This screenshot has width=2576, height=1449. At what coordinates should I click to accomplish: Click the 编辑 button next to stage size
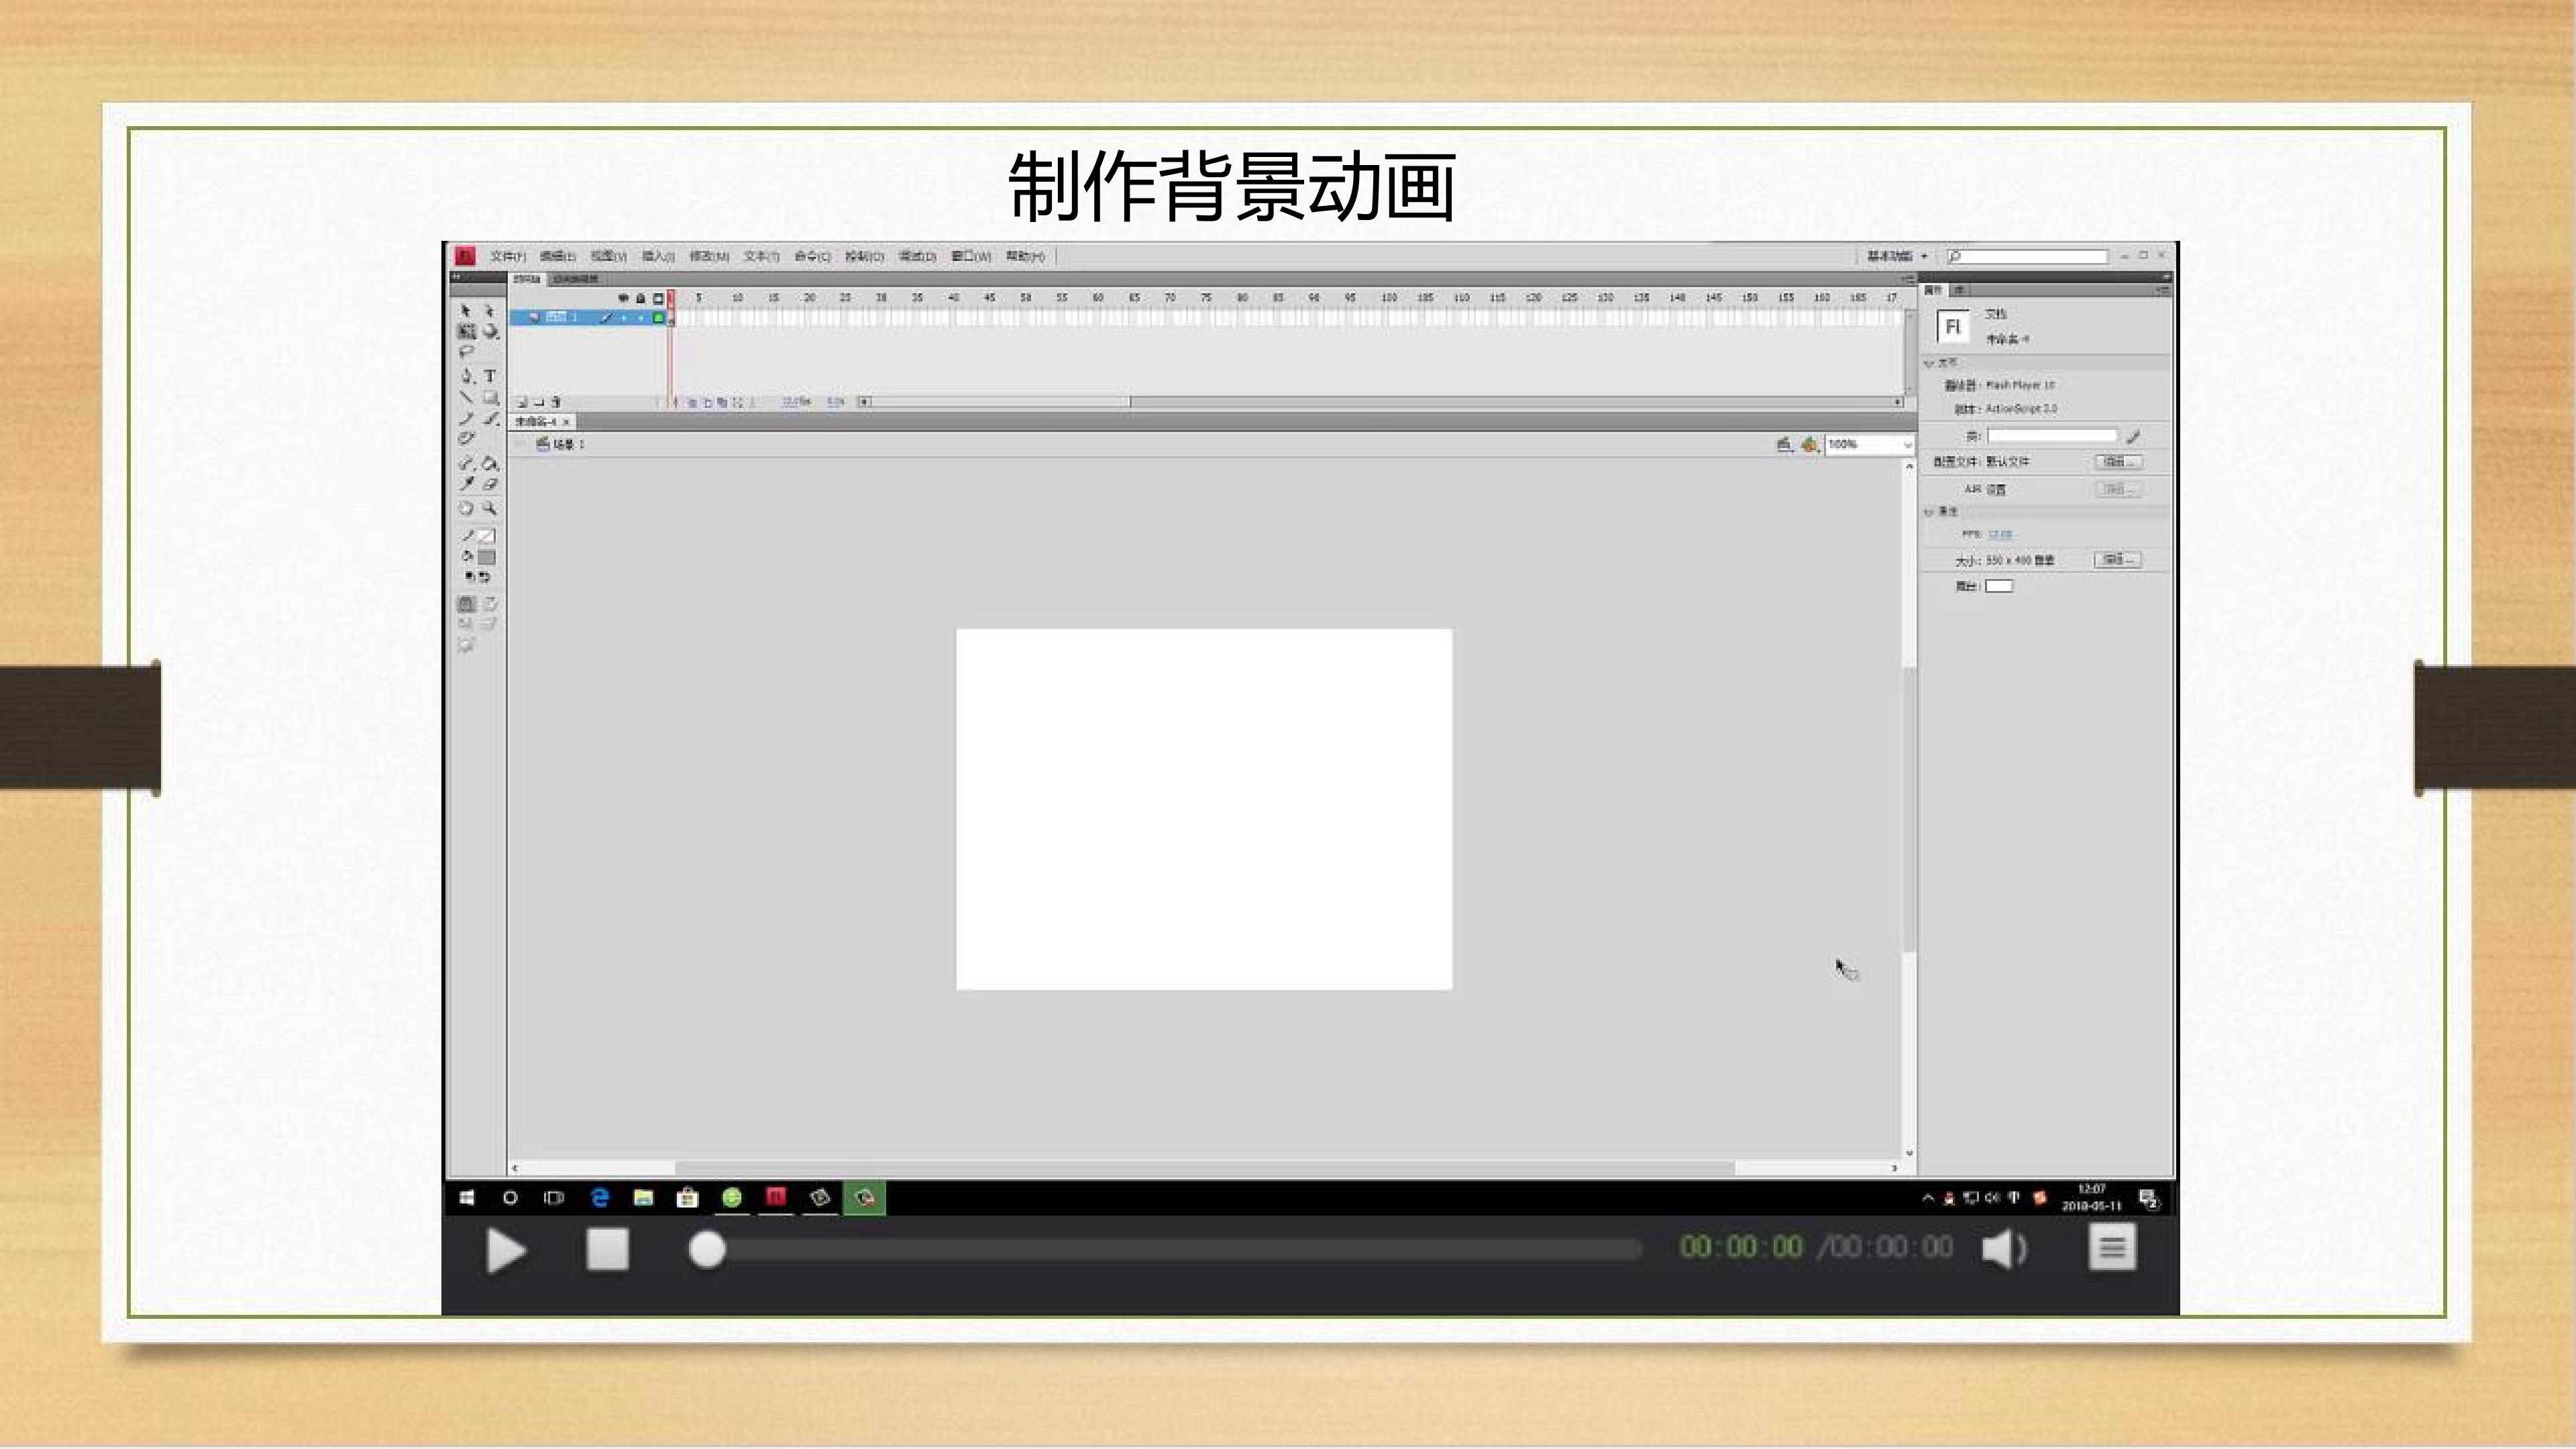click(2117, 560)
